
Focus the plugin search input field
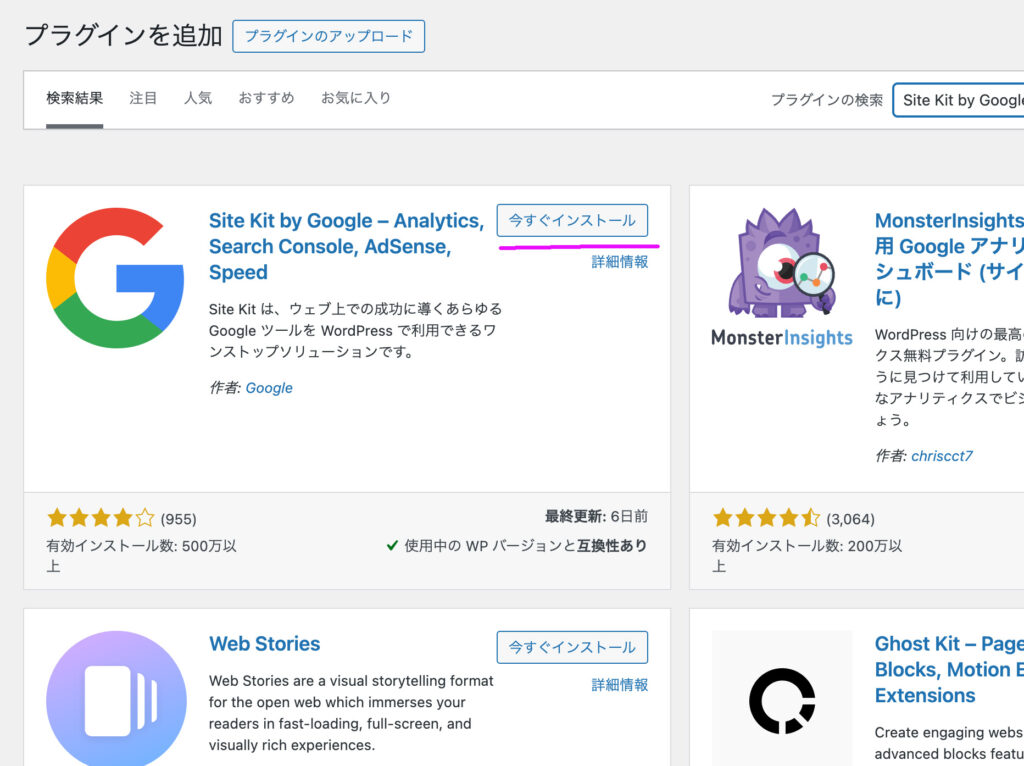959,100
